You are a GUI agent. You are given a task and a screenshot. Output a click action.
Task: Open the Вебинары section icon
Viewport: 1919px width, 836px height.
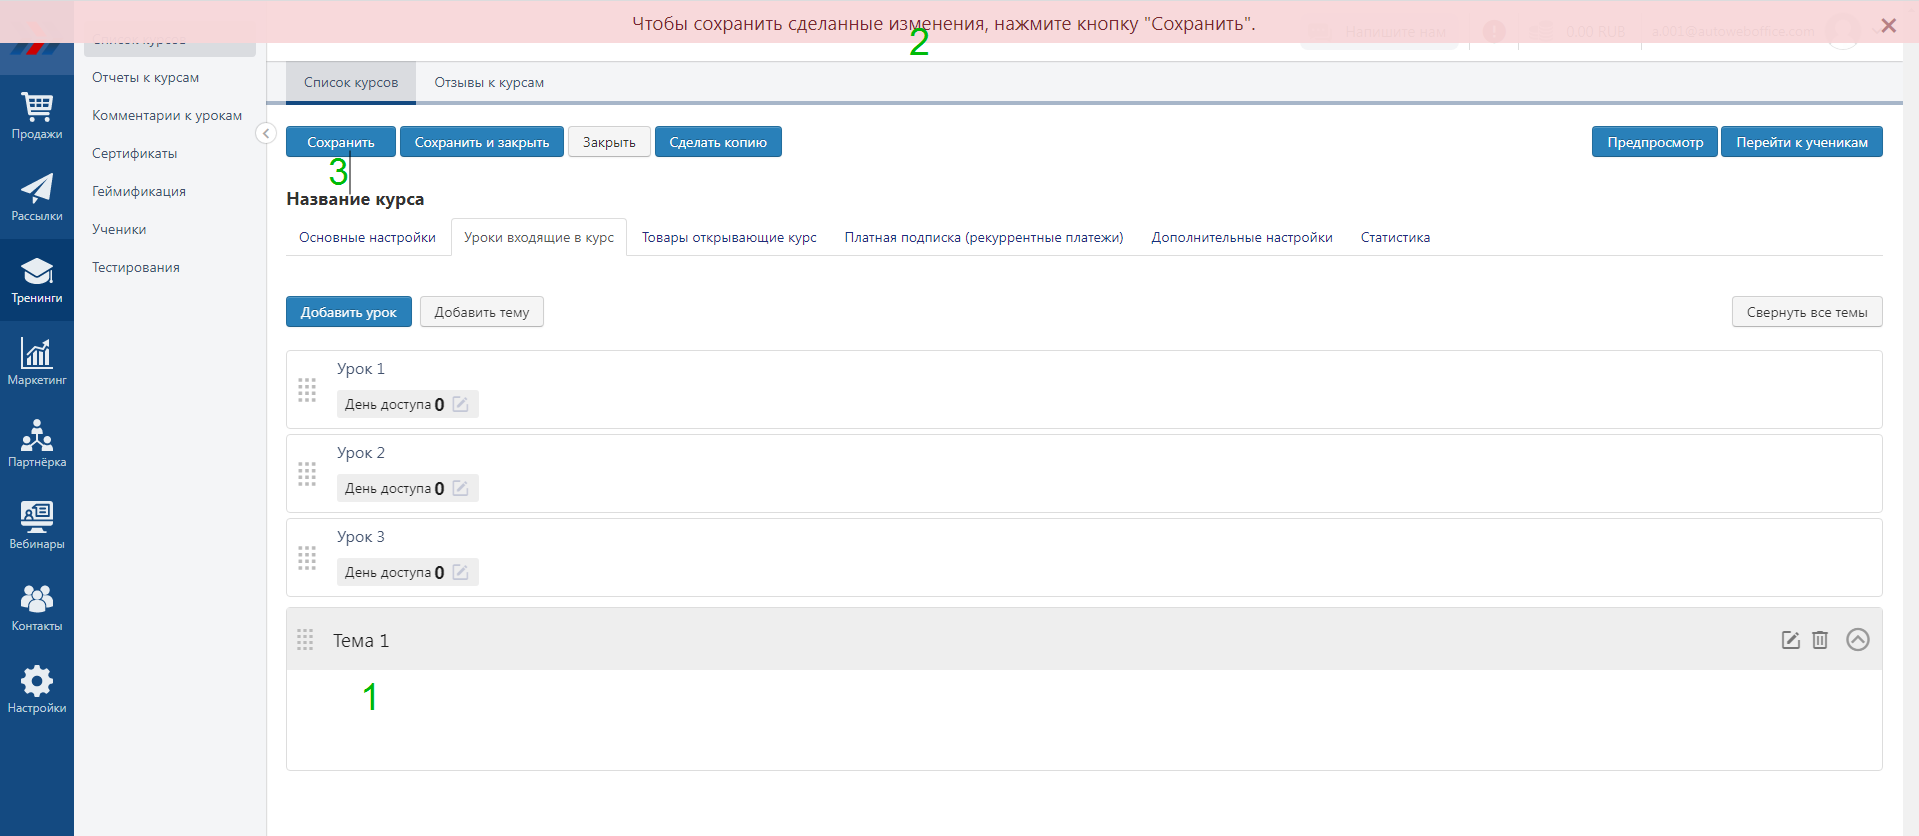[x=37, y=526]
